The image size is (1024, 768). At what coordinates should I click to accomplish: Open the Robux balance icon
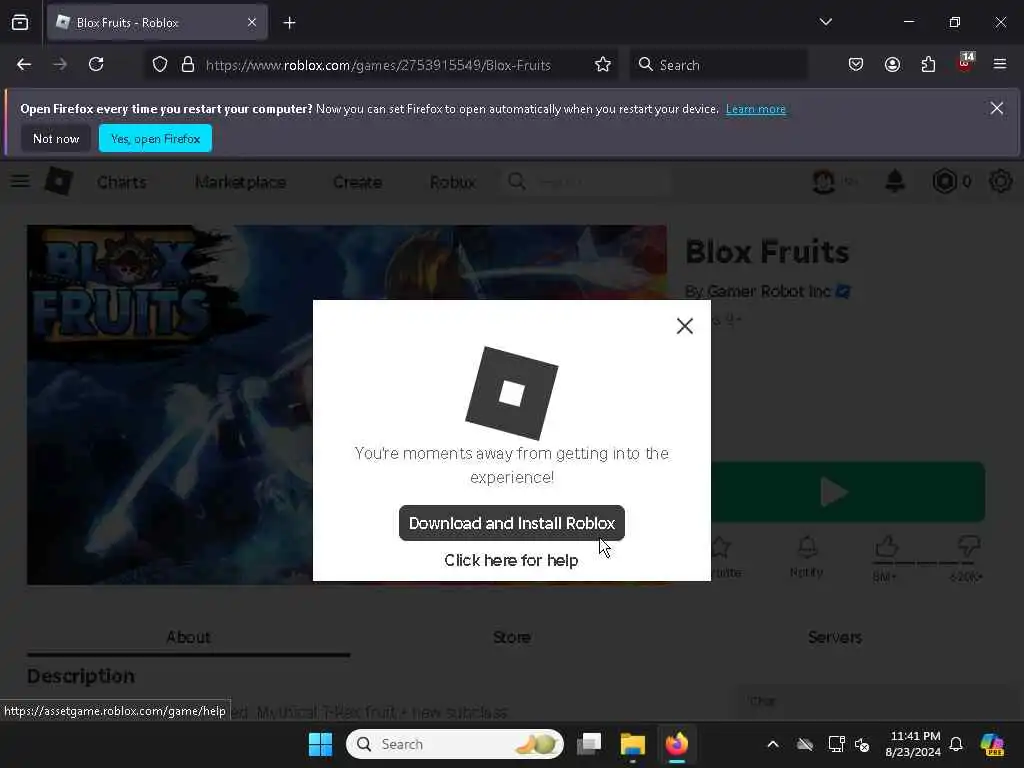pyautogui.click(x=944, y=181)
